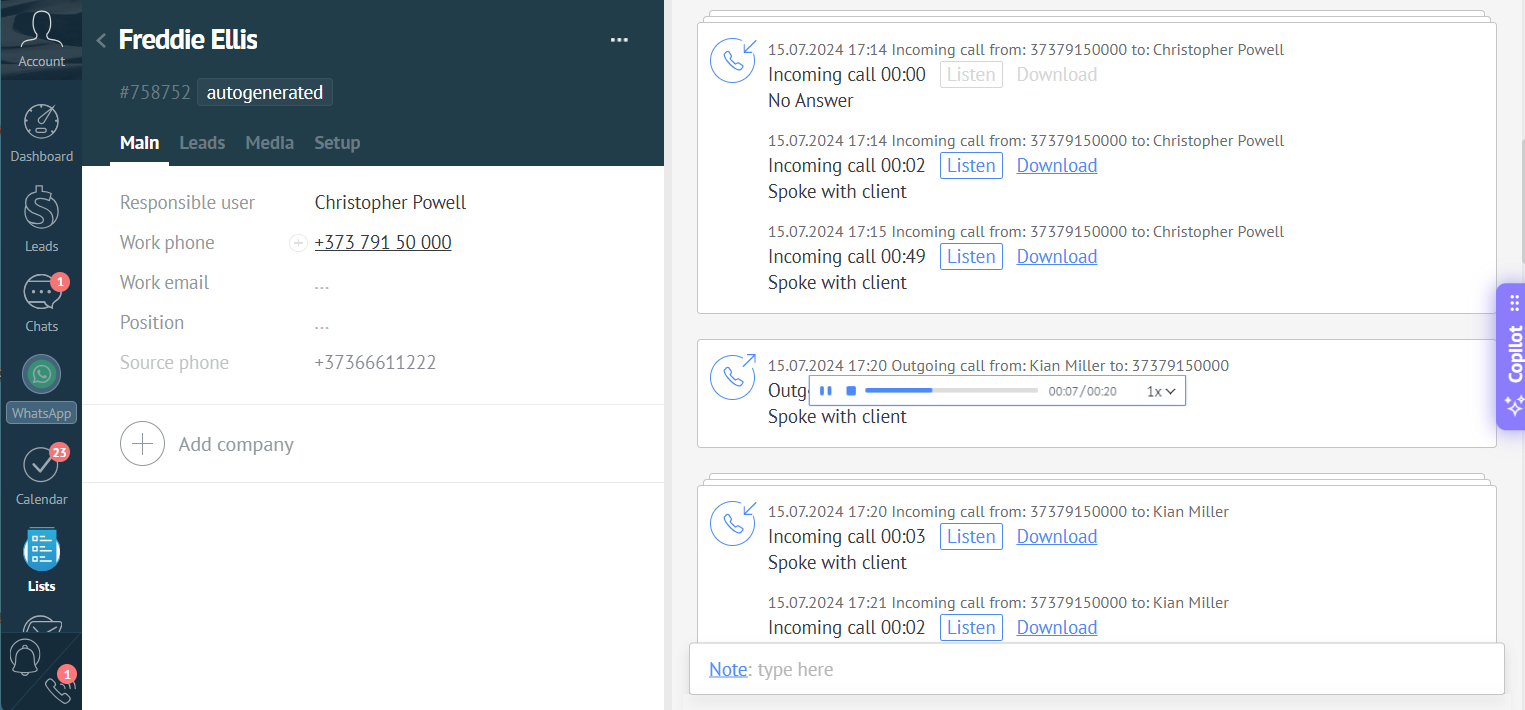This screenshot has height=710, width=1525.
Task: Open the 1x playback speed dropdown
Action: point(1160,392)
